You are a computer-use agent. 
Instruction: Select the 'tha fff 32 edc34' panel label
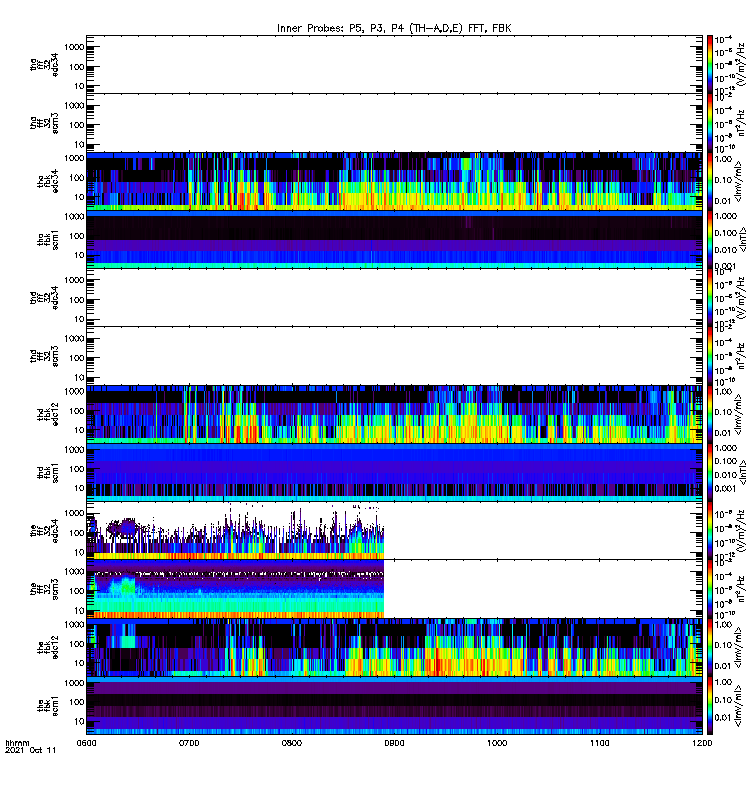pyautogui.click(x=44, y=65)
